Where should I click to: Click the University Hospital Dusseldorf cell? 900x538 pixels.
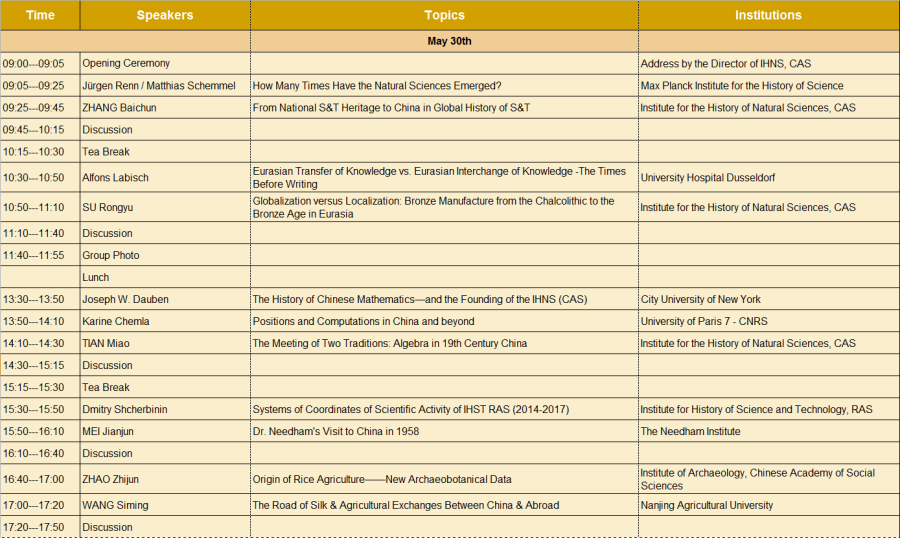[707, 177]
